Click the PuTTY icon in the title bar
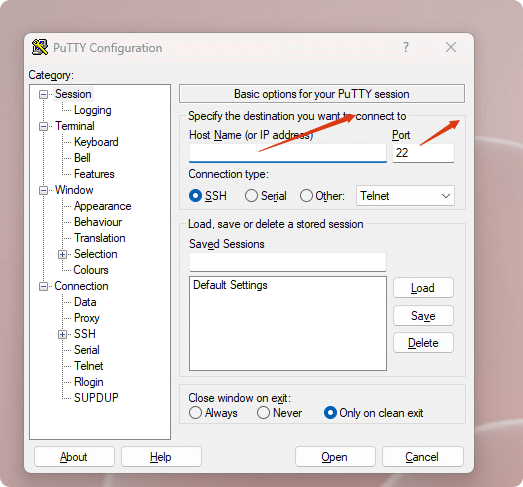Image resolution: width=523 pixels, height=487 pixels. tap(40, 47)
